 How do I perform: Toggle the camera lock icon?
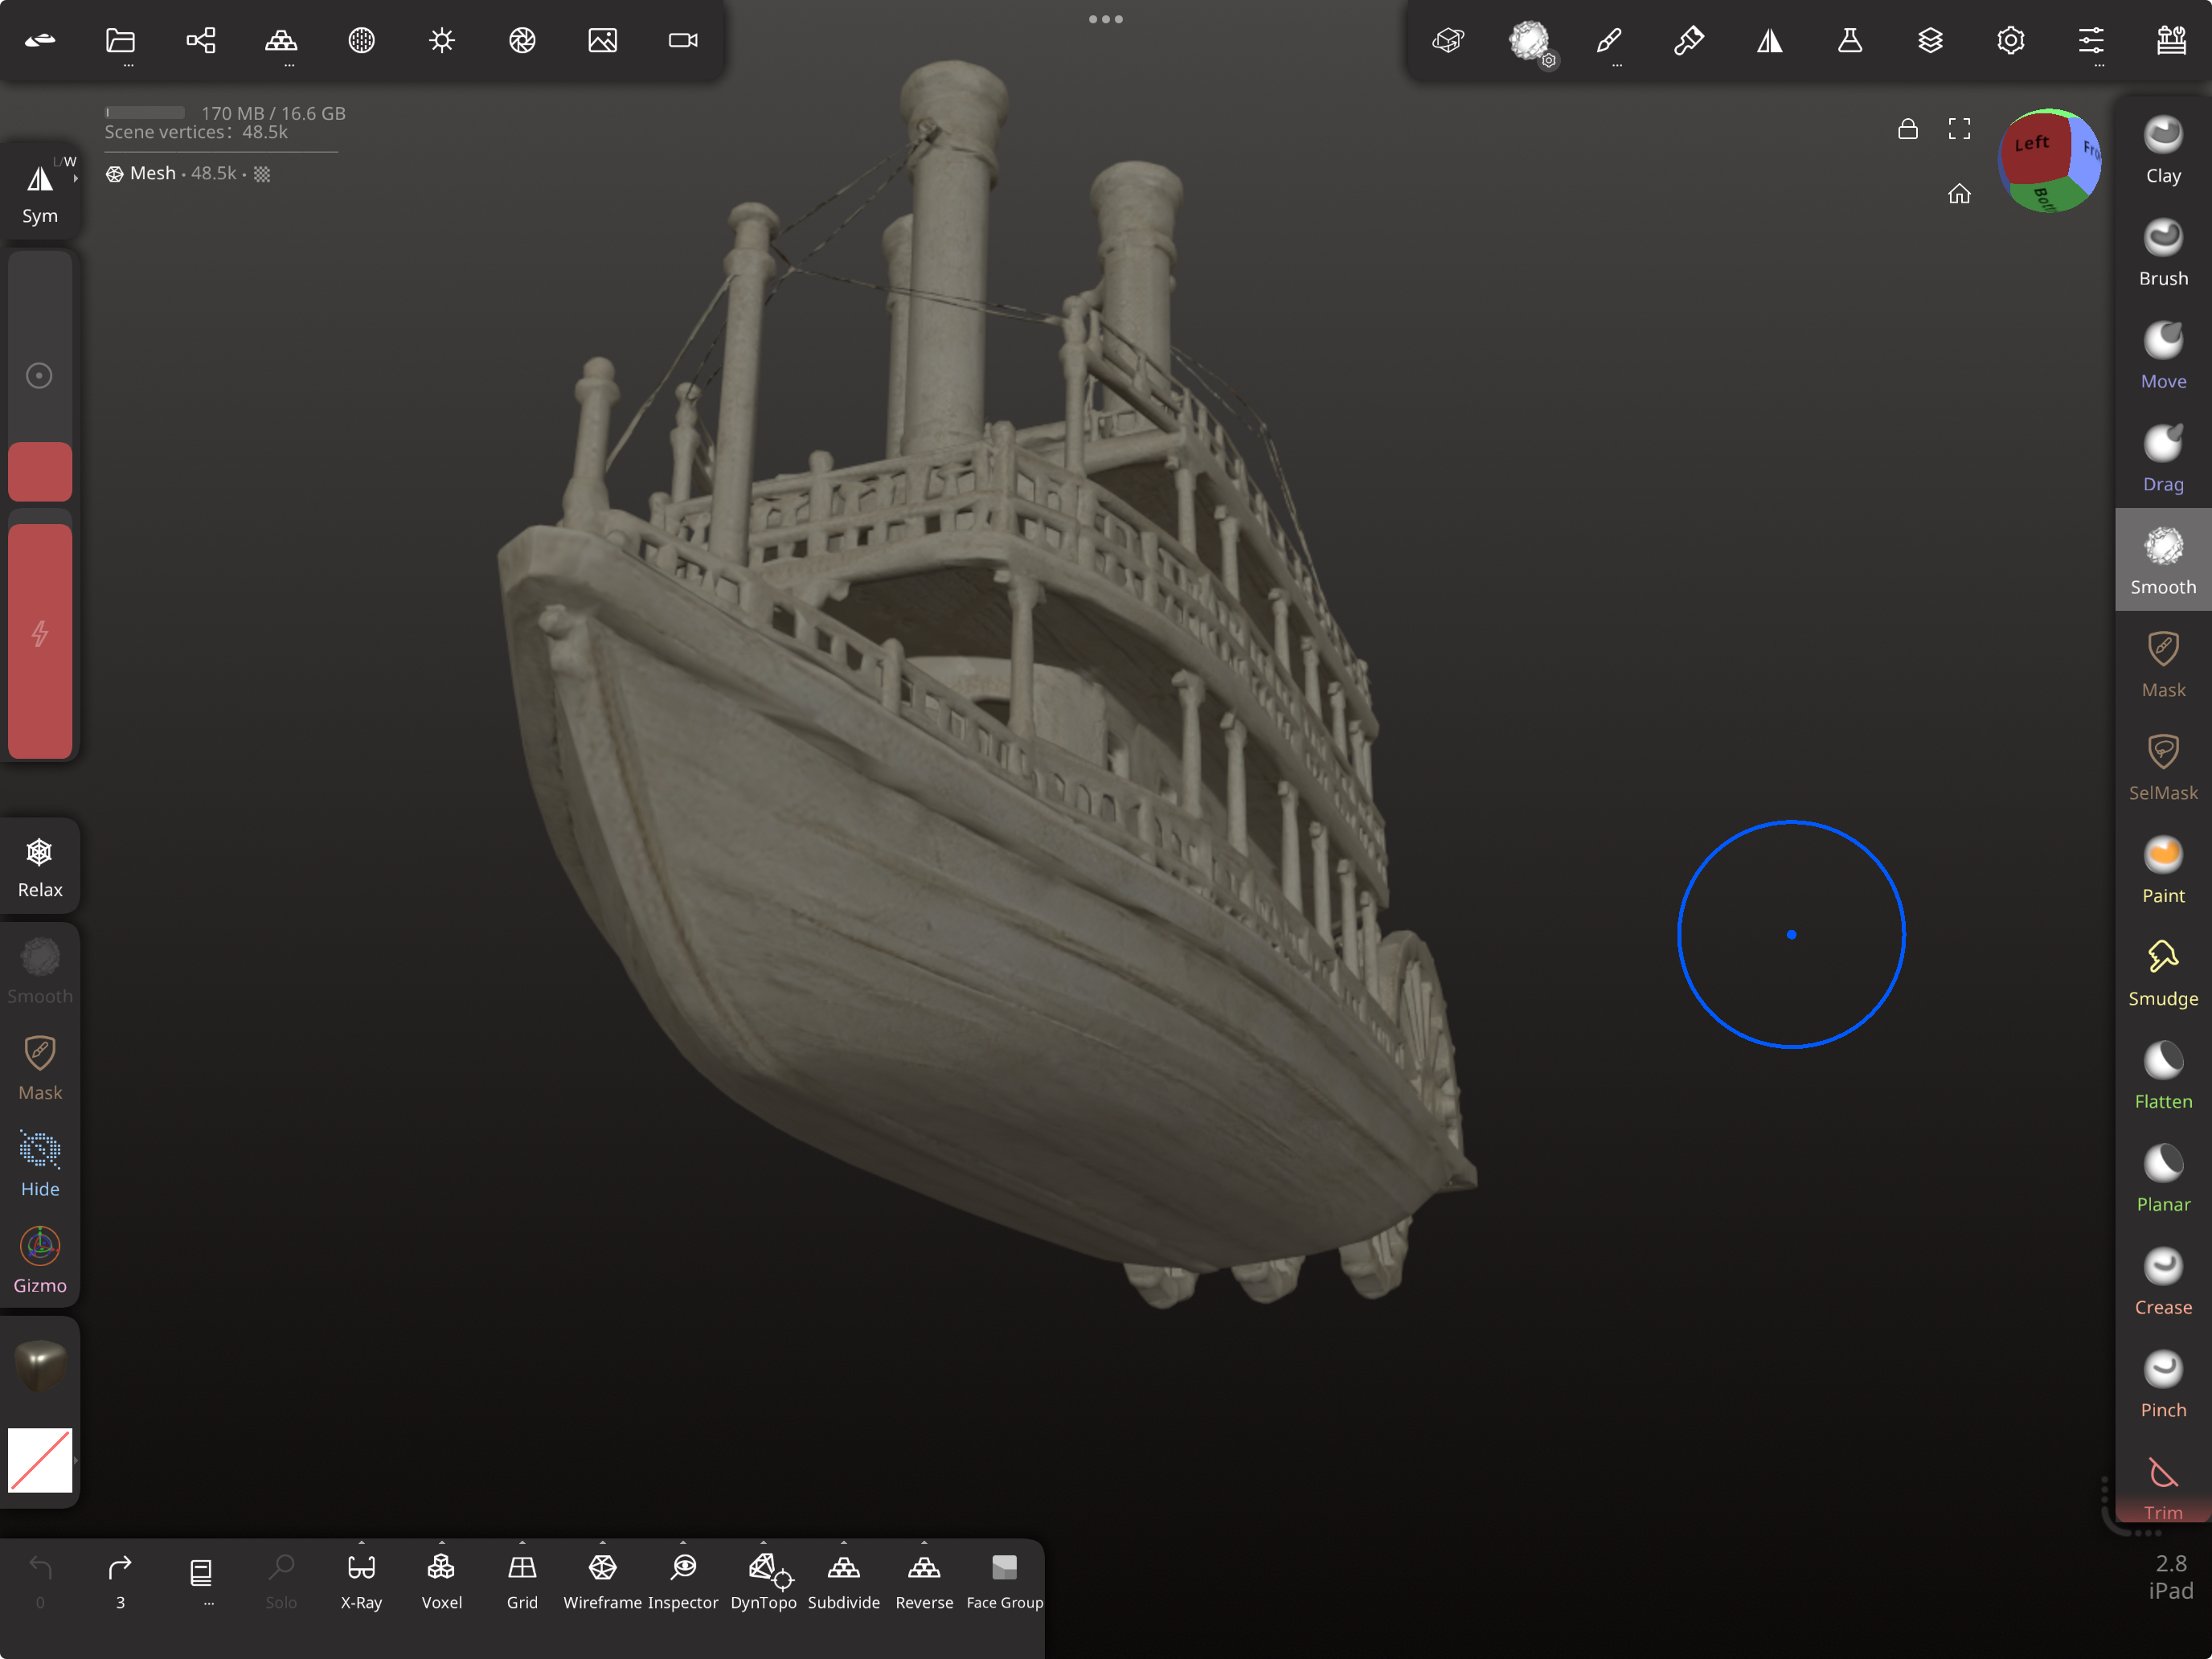[x=1907, y=129]
